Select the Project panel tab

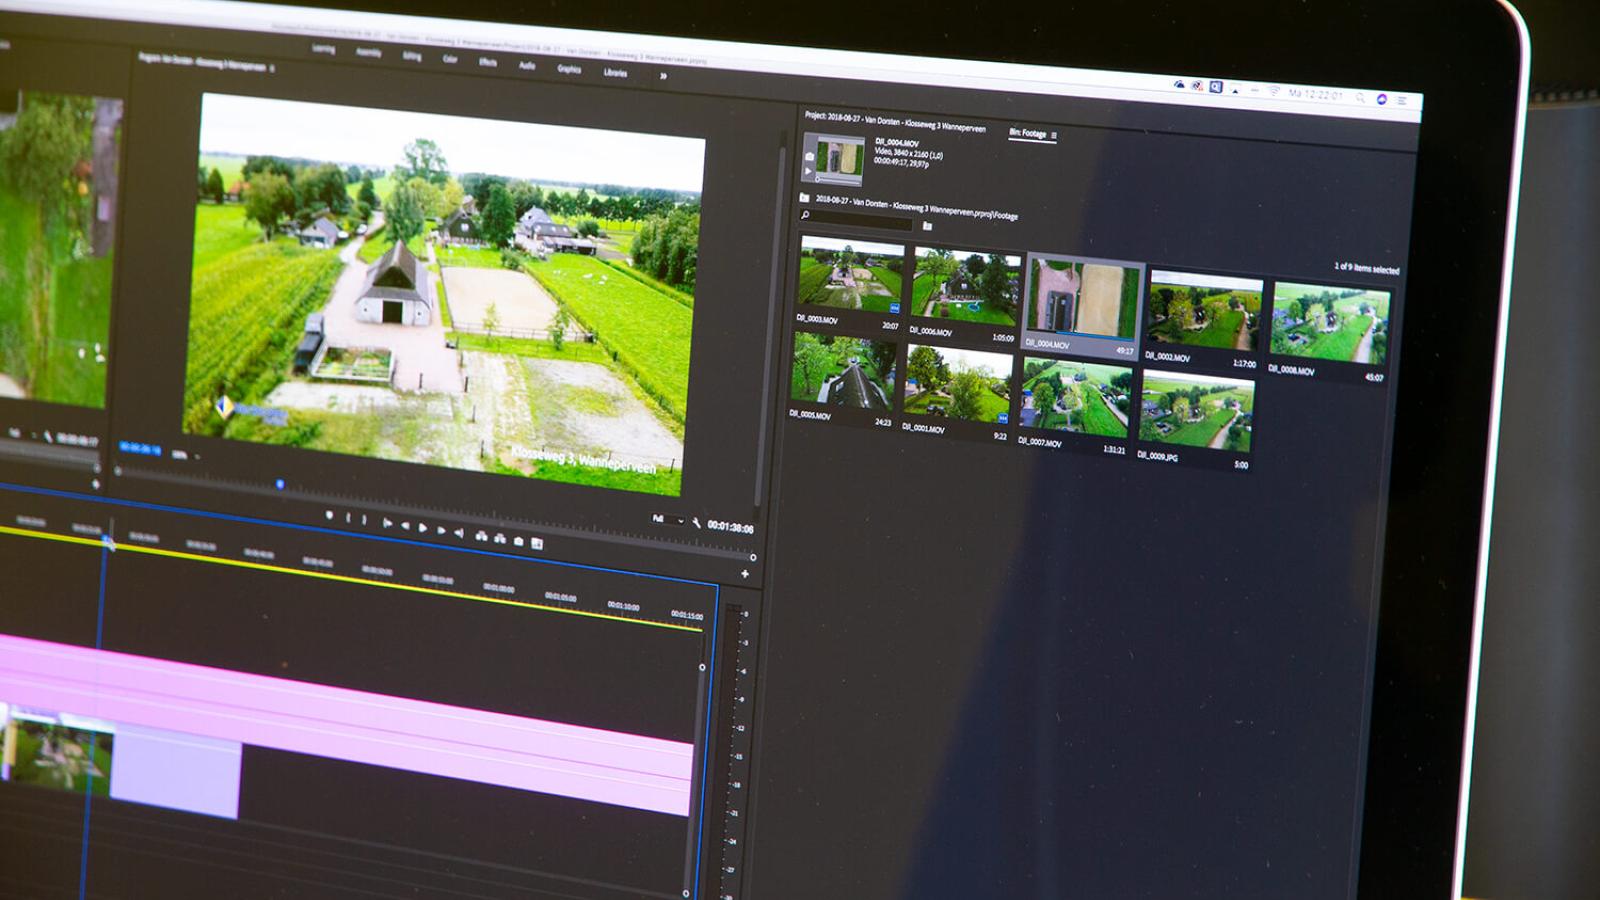point(895,122)
